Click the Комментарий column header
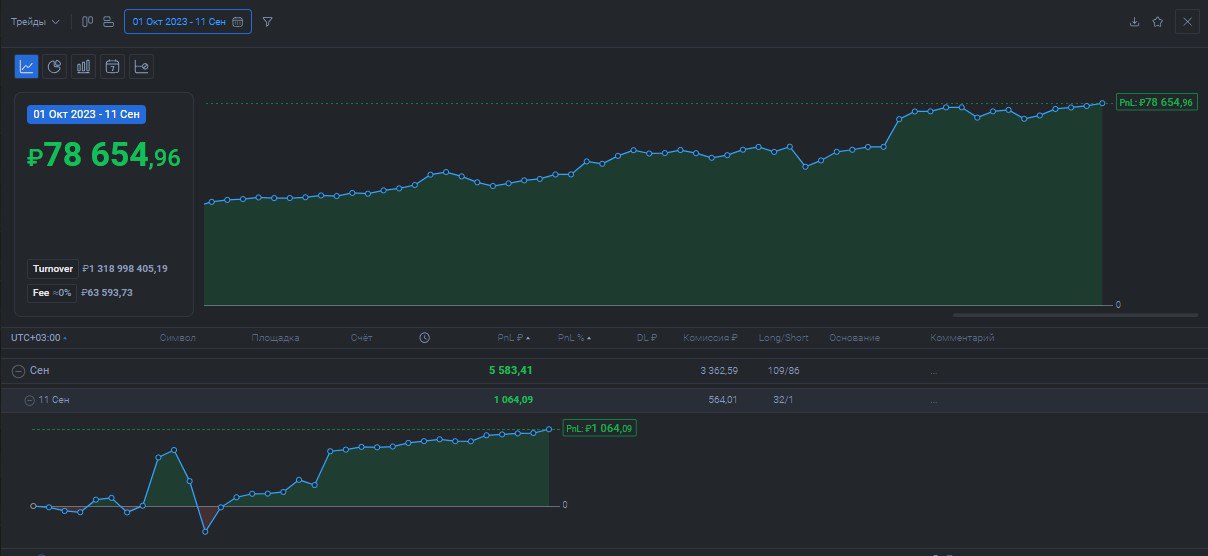 tap(962, 338)
